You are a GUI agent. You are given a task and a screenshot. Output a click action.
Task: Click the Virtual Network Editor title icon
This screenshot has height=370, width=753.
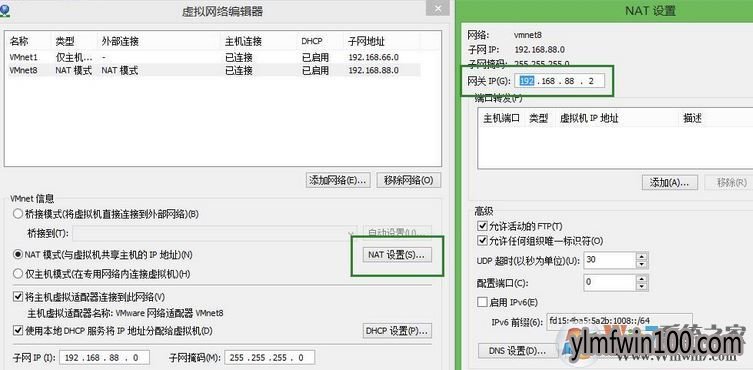click(x=6, y=10)
